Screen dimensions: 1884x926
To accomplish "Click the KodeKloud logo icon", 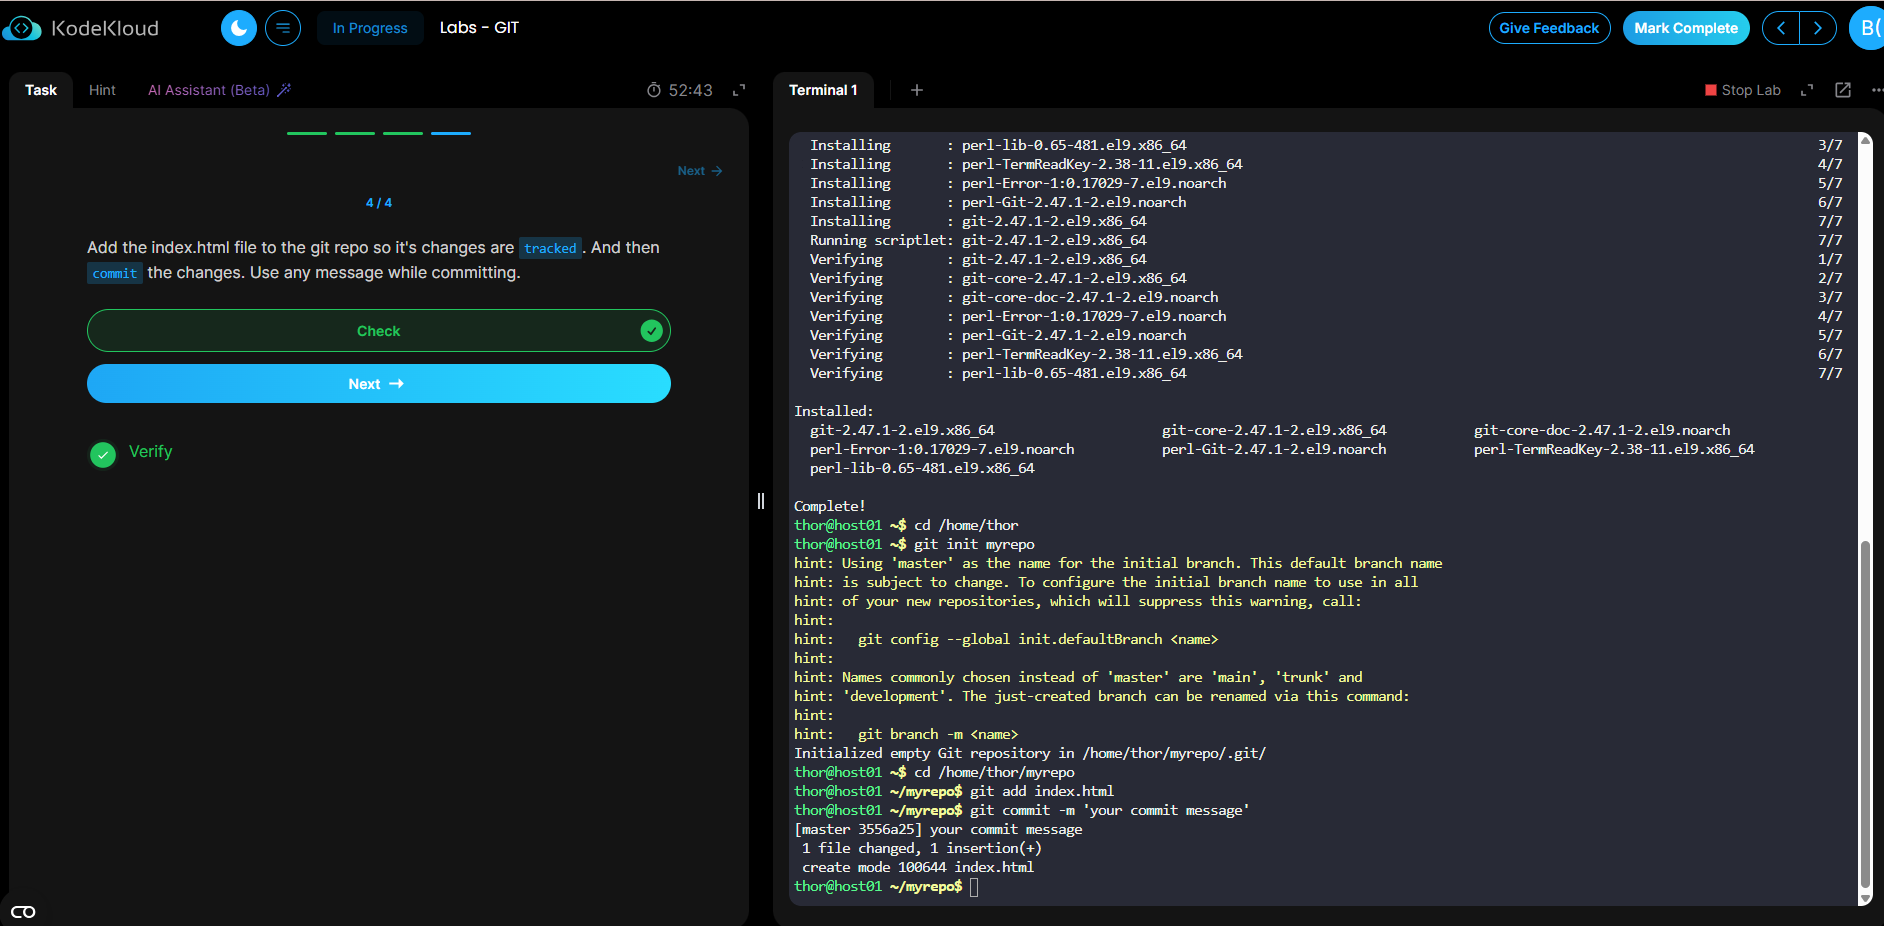I will coord(22,29).
